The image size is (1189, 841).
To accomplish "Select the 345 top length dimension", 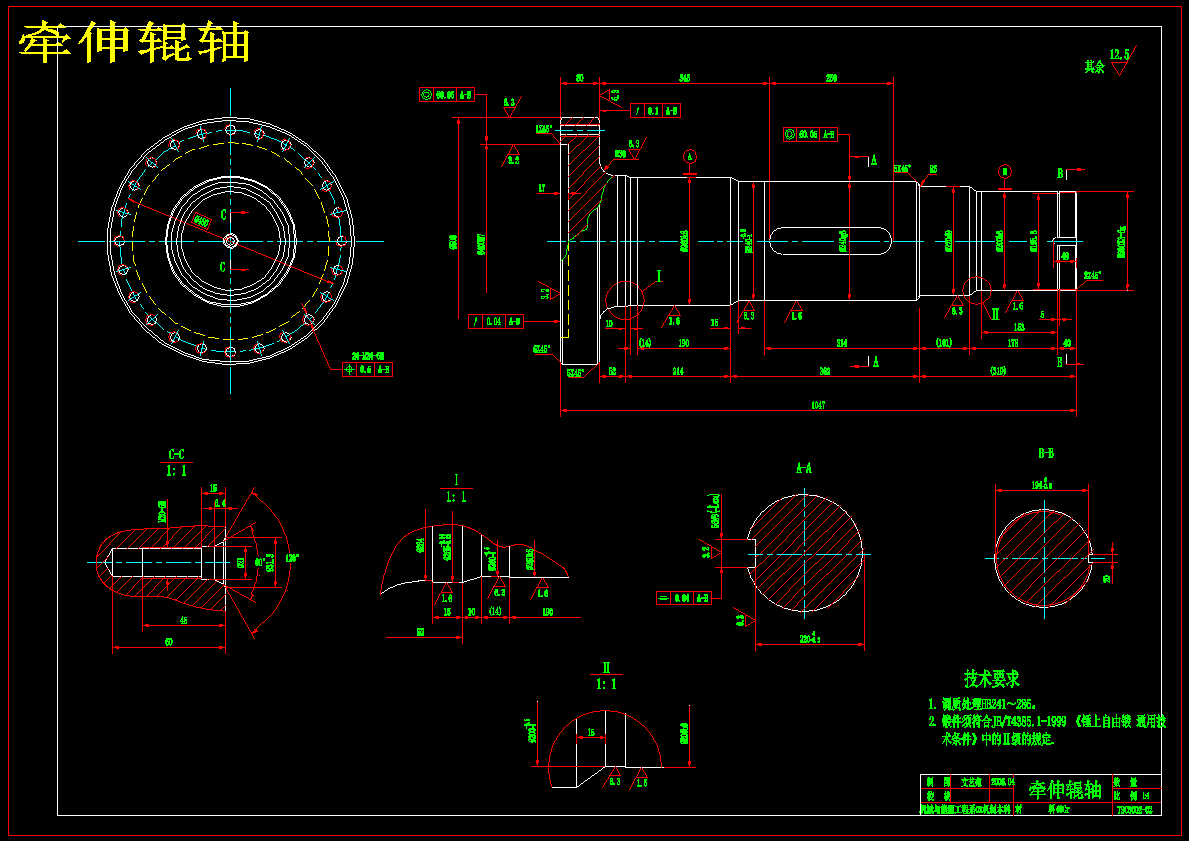I will point(684,78).
